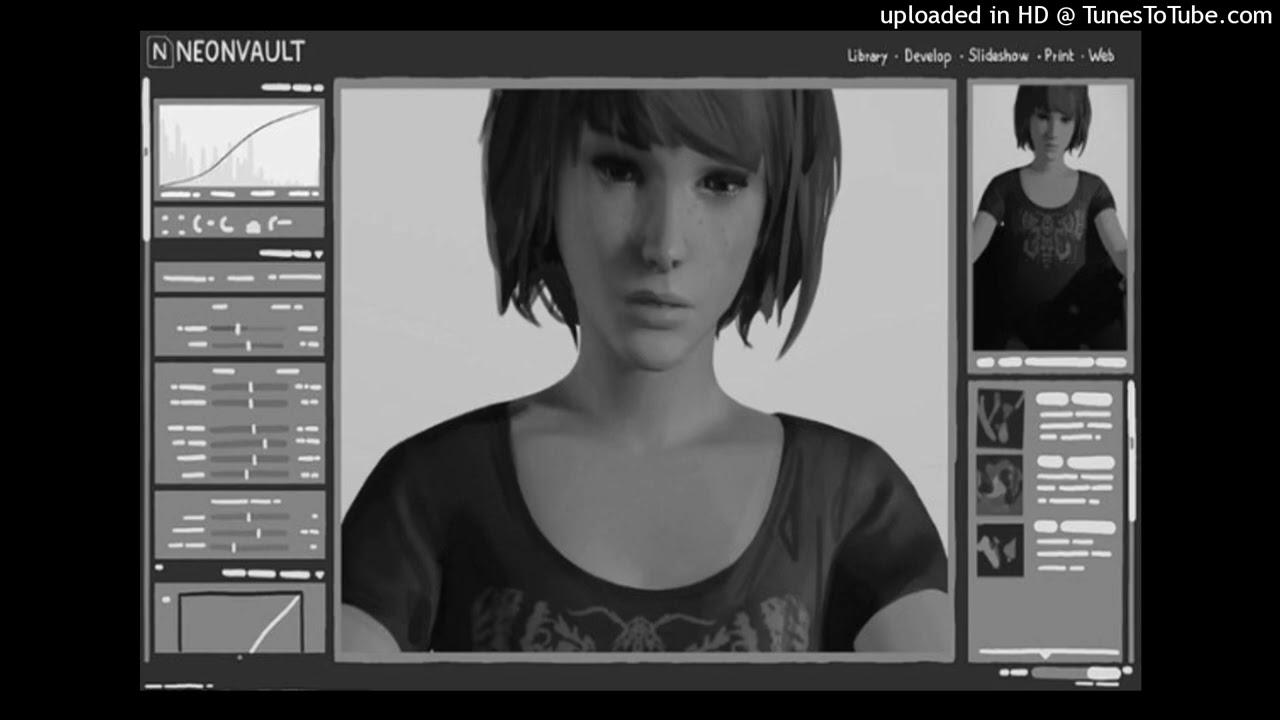Adjust the bottom slider in middle adjustment panel
1280x720 pixels.
tap(248, 474)
